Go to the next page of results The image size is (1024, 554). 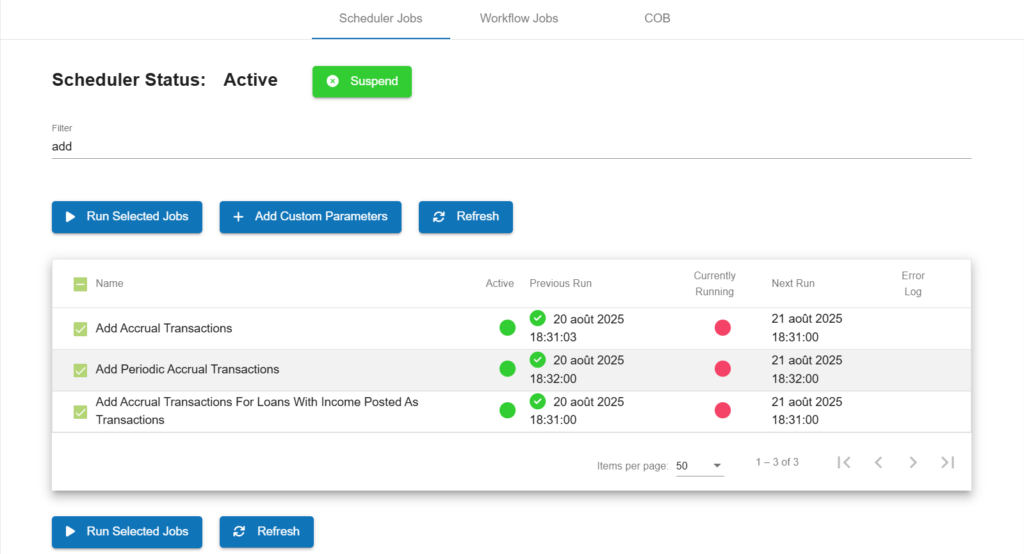[x=913, y=463]
